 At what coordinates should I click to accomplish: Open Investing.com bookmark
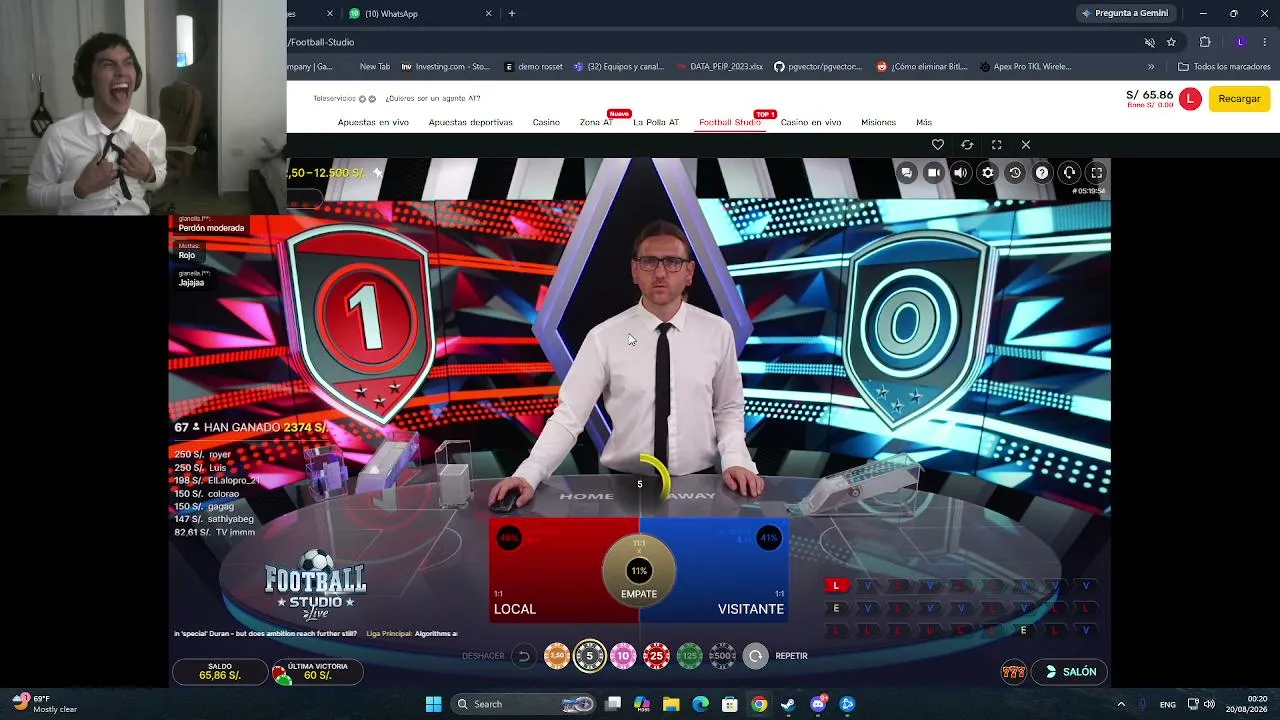pos(446,67)
